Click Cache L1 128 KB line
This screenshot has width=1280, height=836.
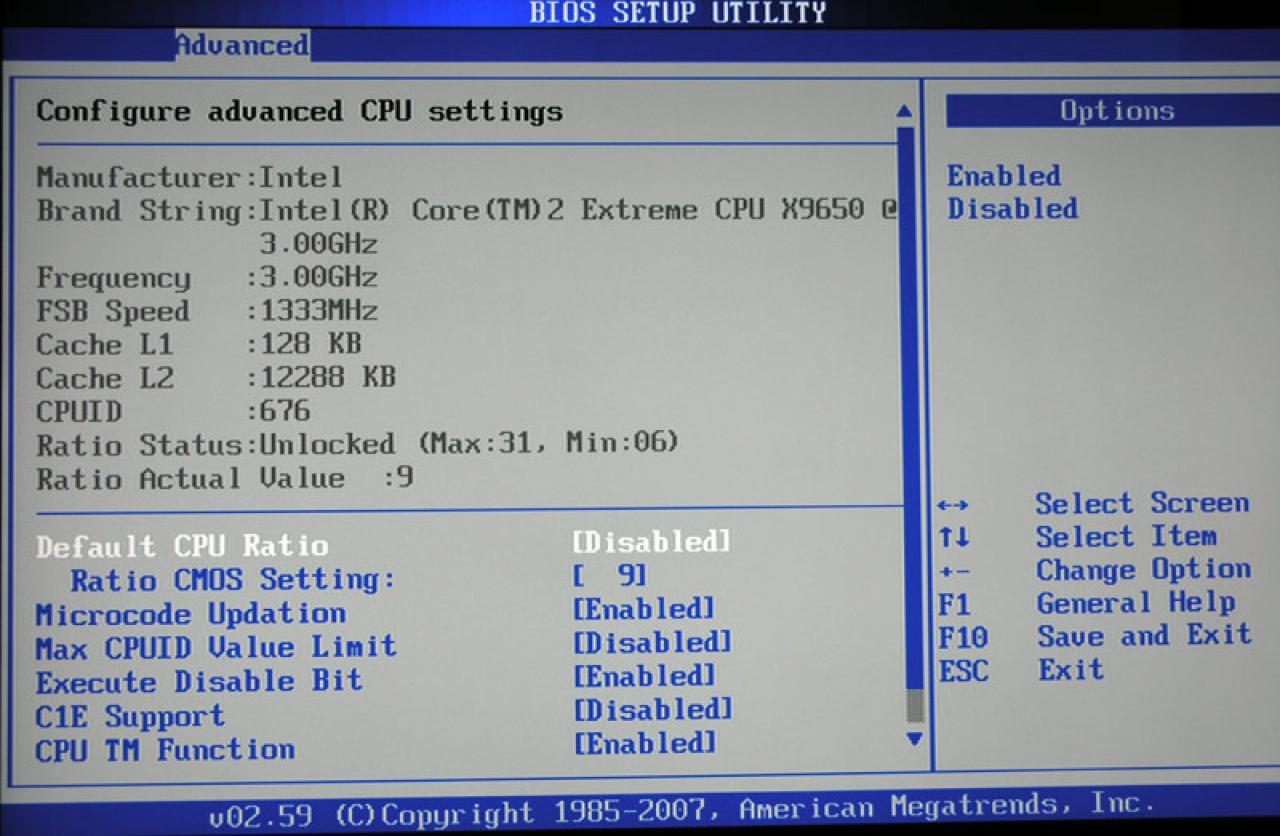coord(199,345)
